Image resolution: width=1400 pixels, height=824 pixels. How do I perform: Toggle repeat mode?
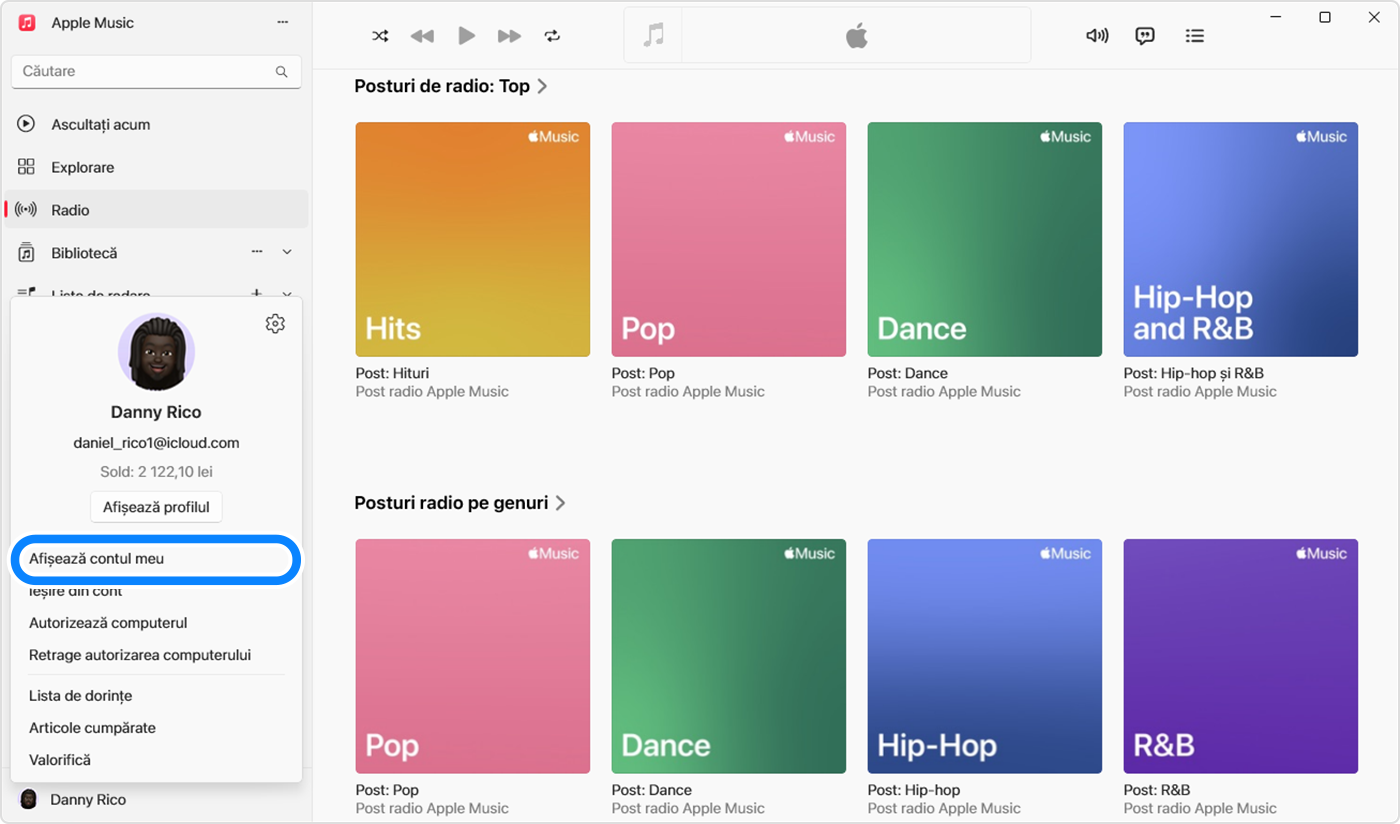point(552,36)
